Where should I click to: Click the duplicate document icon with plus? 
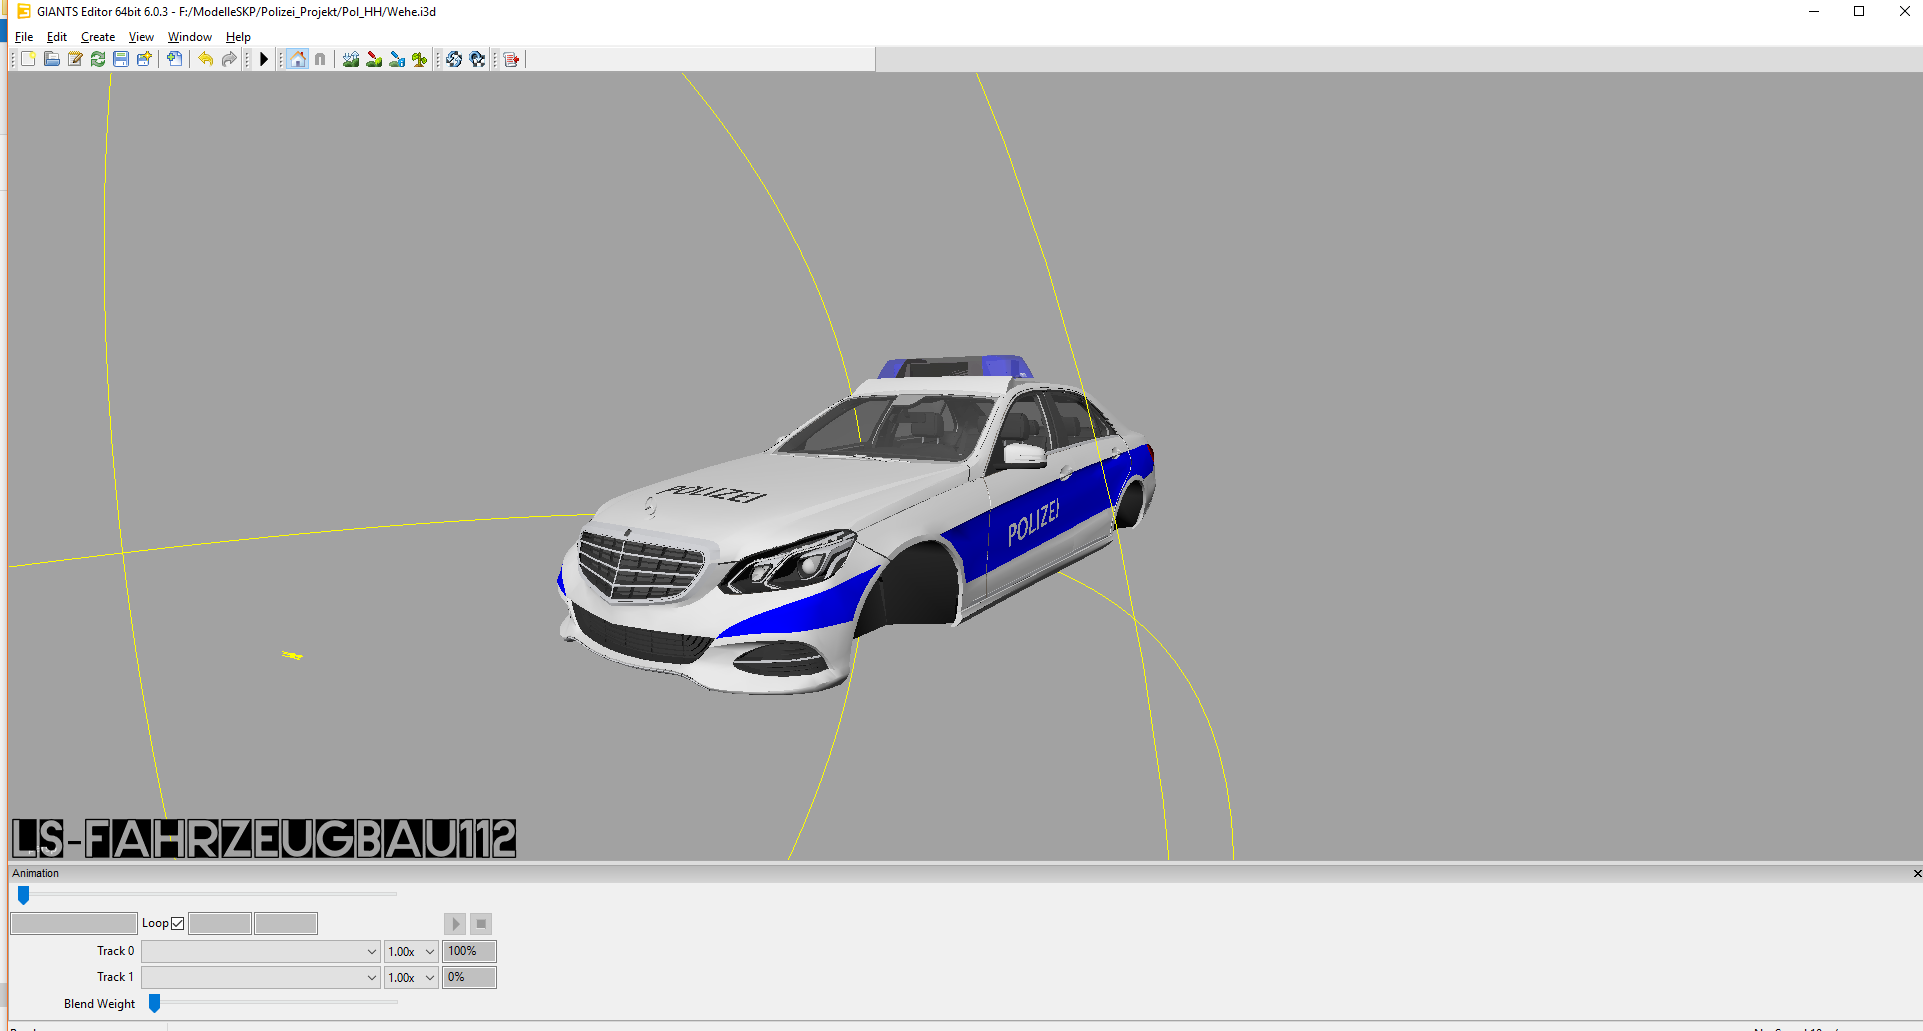click(174, 59)
